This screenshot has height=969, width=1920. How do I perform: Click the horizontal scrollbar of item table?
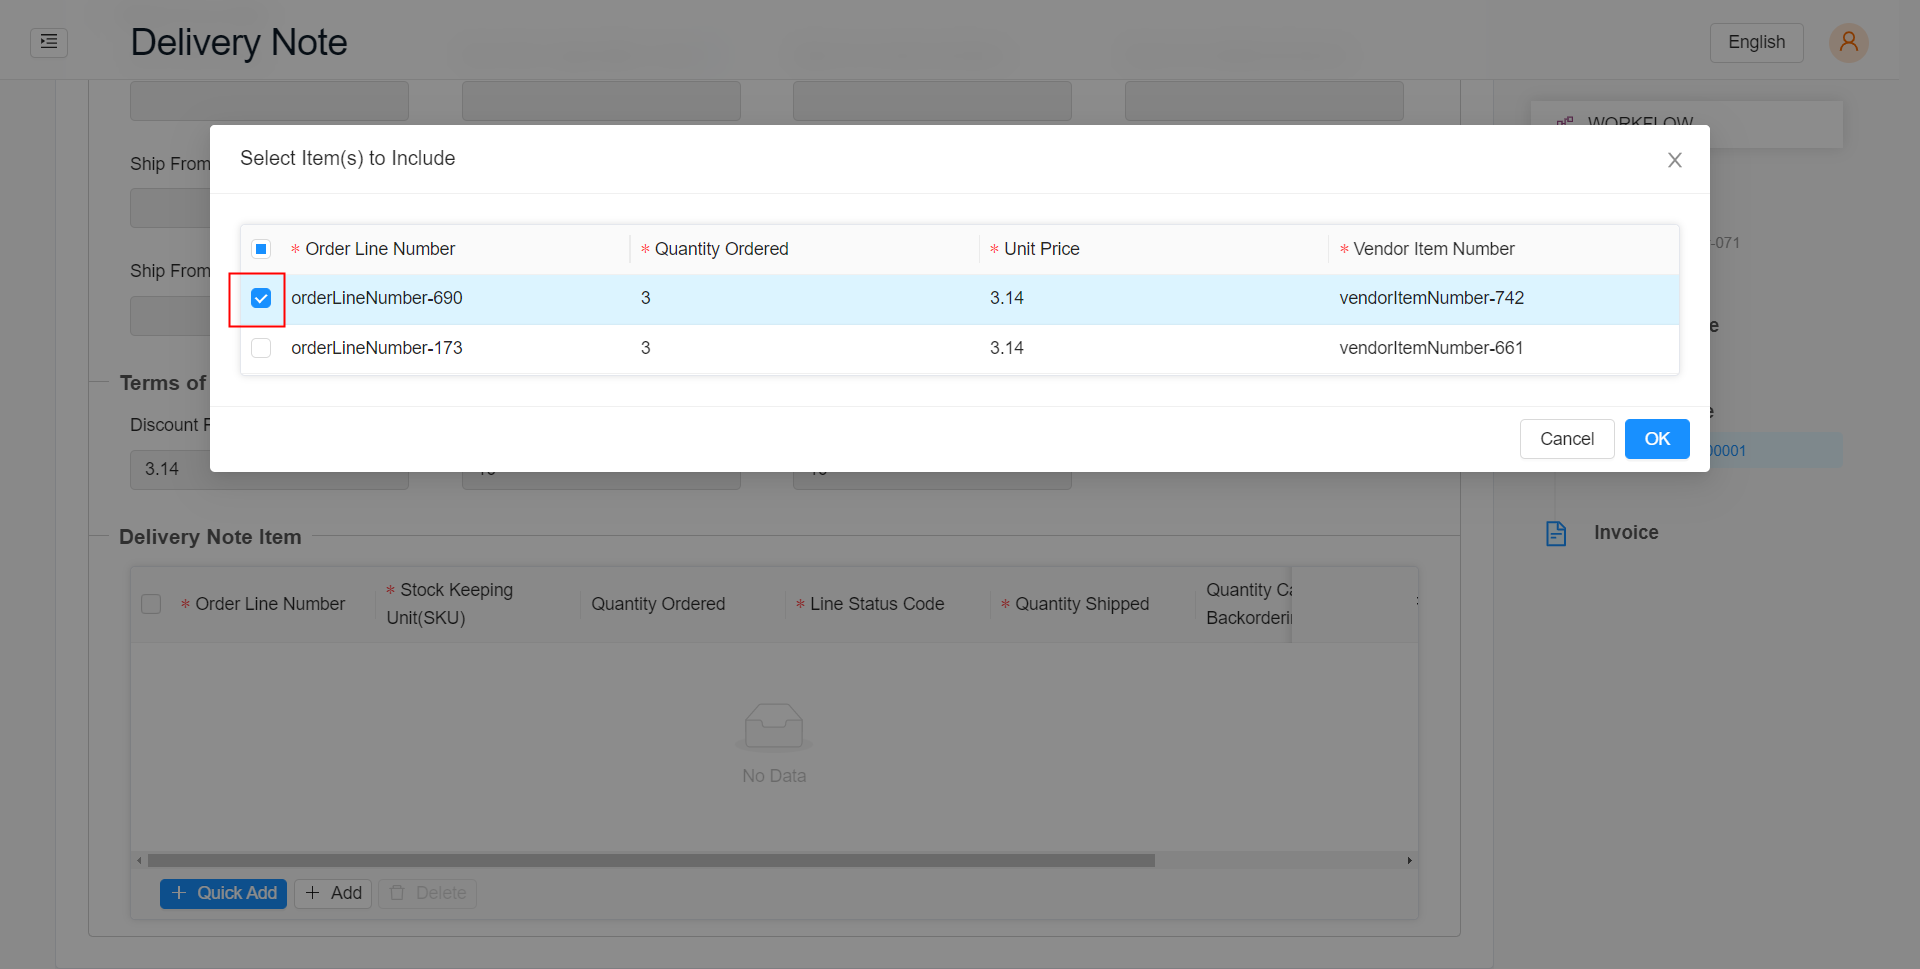[x=651, y=860]
